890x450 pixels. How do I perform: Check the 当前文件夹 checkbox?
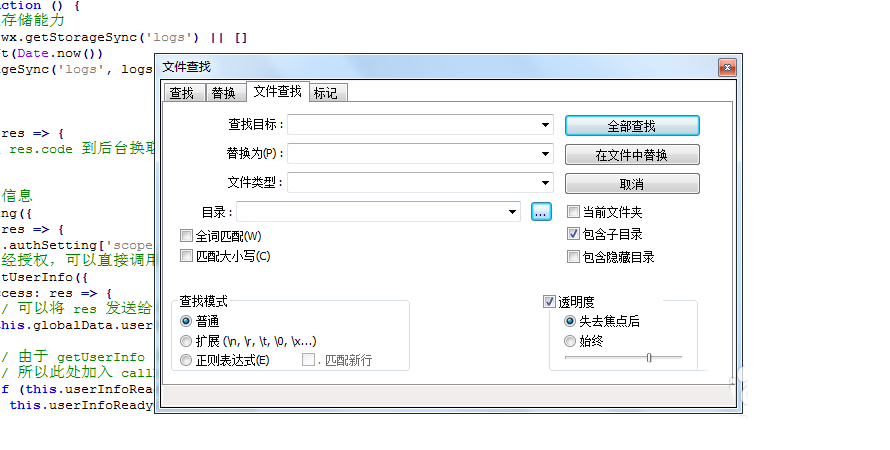(573, 212)
